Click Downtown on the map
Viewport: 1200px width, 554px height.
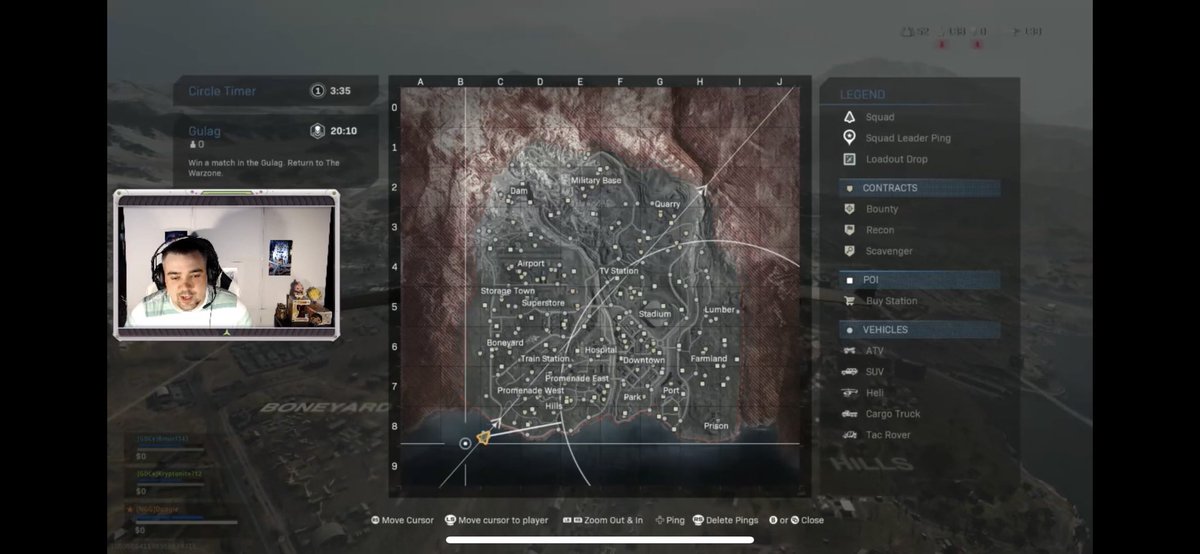[642, 360]
